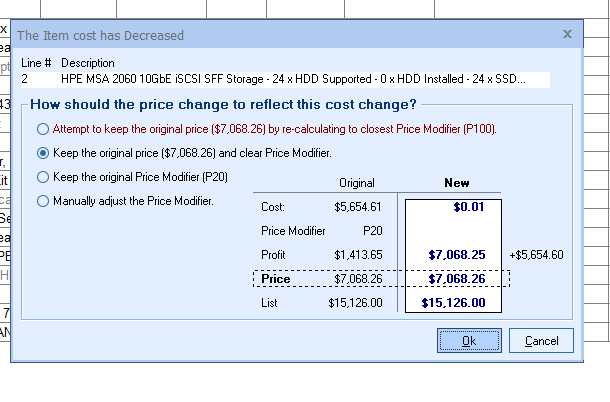Click the 'New' column header
This screenshot has width=610, height=402.
coord(456,184)
